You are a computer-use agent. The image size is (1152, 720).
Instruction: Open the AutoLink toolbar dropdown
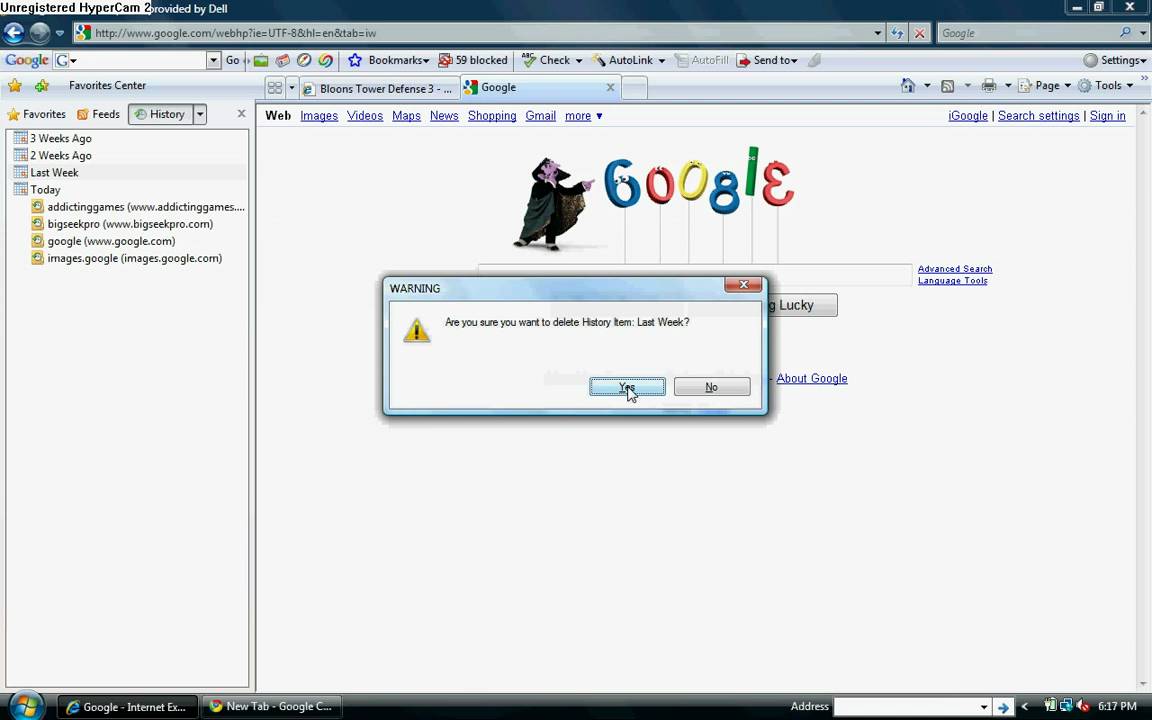[x=662, y=60]
